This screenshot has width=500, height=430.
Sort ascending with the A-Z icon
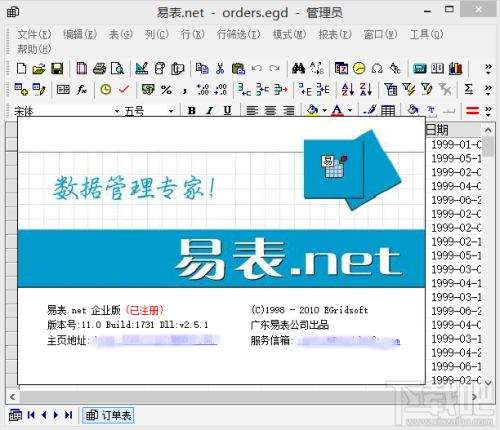pyautogui.click(x=347, y=89)
